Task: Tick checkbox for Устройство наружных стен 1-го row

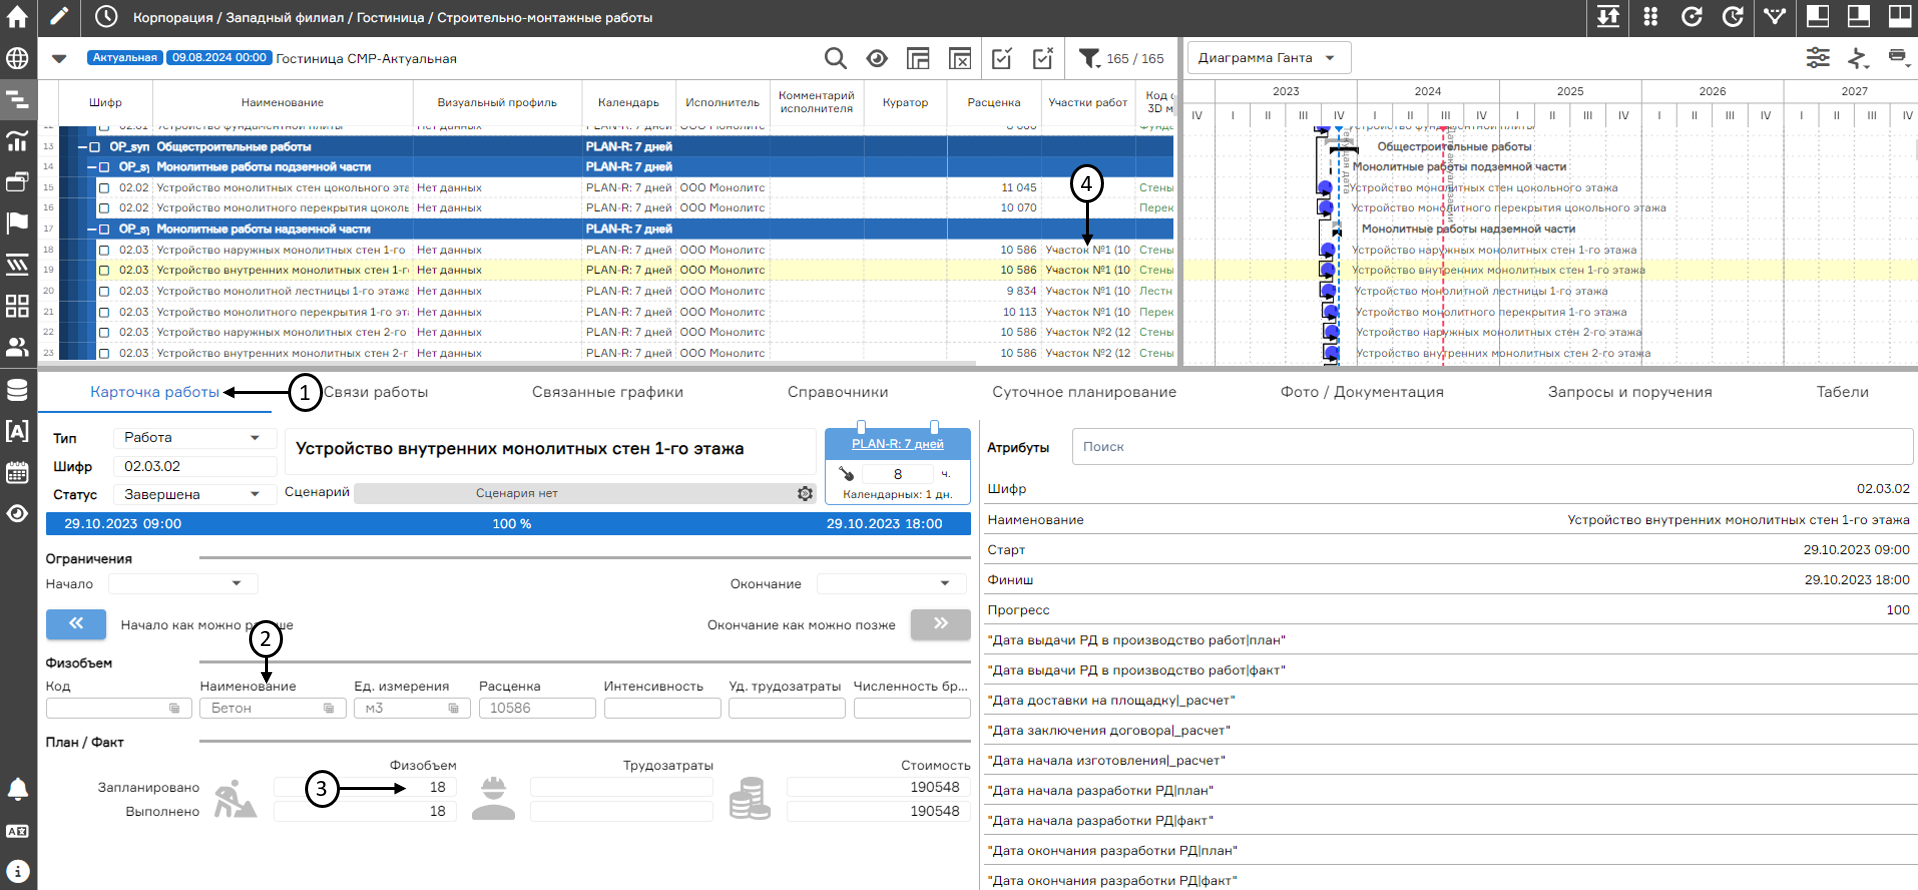Action: (x=104, y=250)
